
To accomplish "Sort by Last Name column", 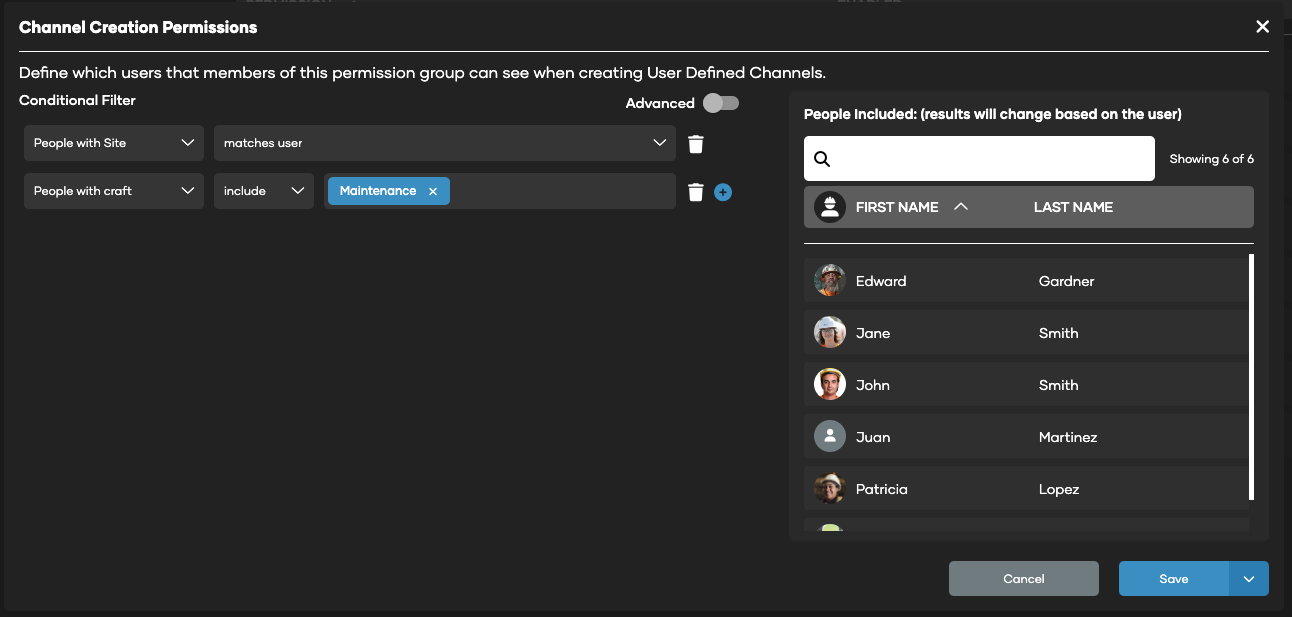I will pyautogui.click(x=1073, y=207).
